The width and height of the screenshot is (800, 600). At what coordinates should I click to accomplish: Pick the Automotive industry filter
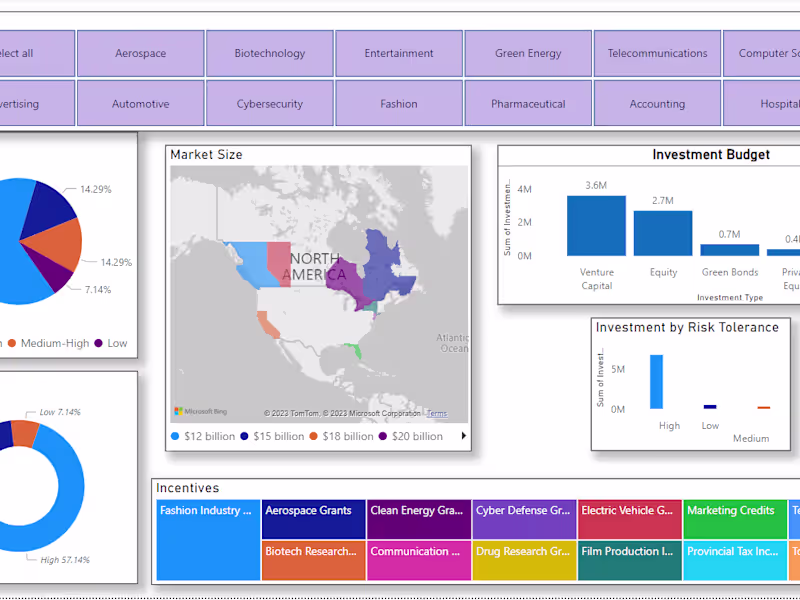click(140, 103)
